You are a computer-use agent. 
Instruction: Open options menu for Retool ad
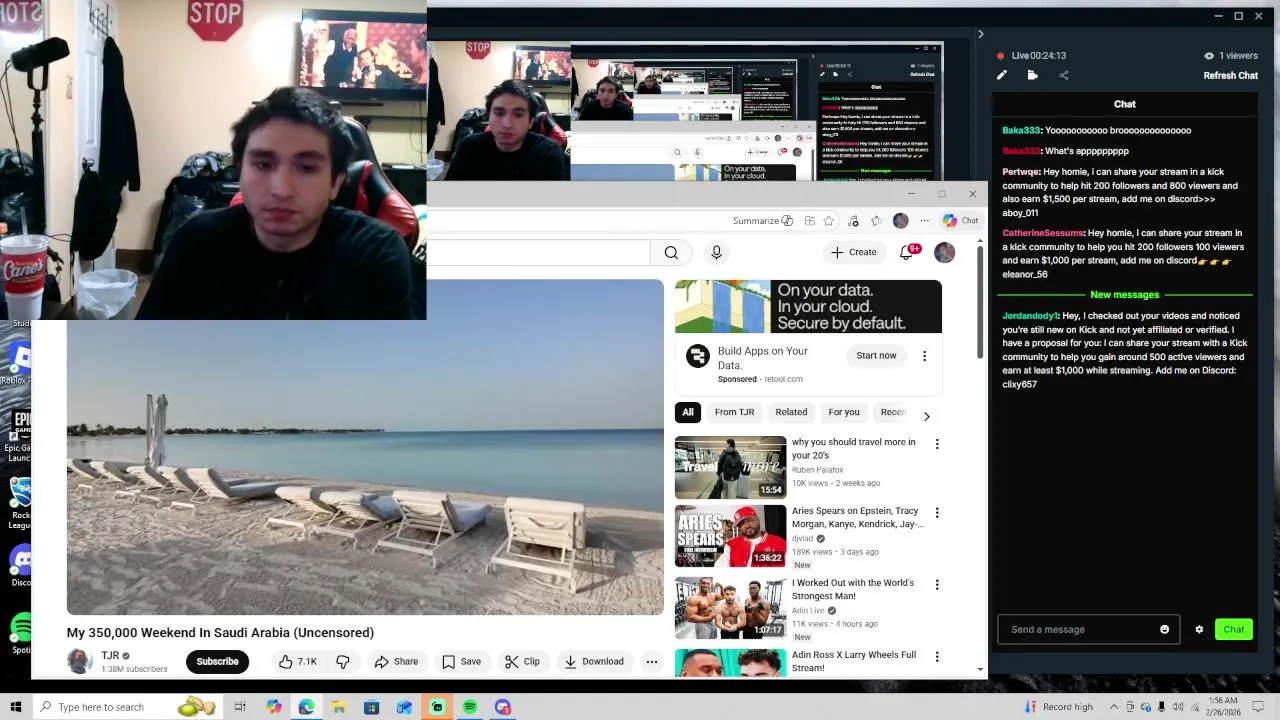click(924, 356)
